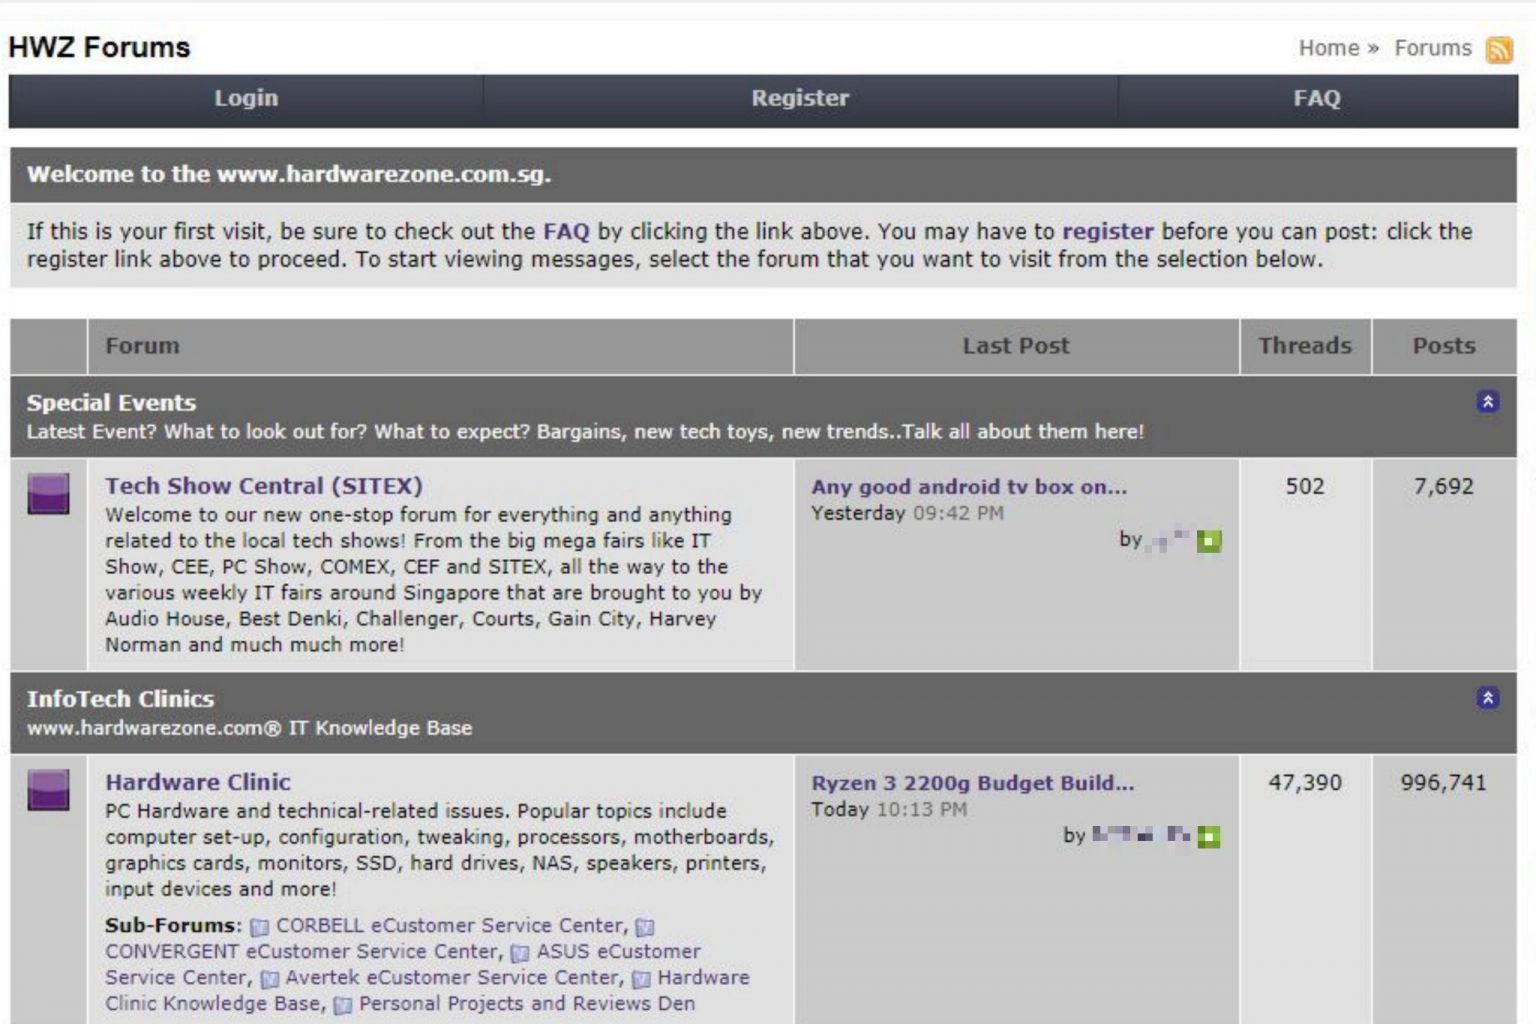Open the 'Any good android tv box on...' thread
Viewport: 1536px width, 1024px height.
[968, 487]
